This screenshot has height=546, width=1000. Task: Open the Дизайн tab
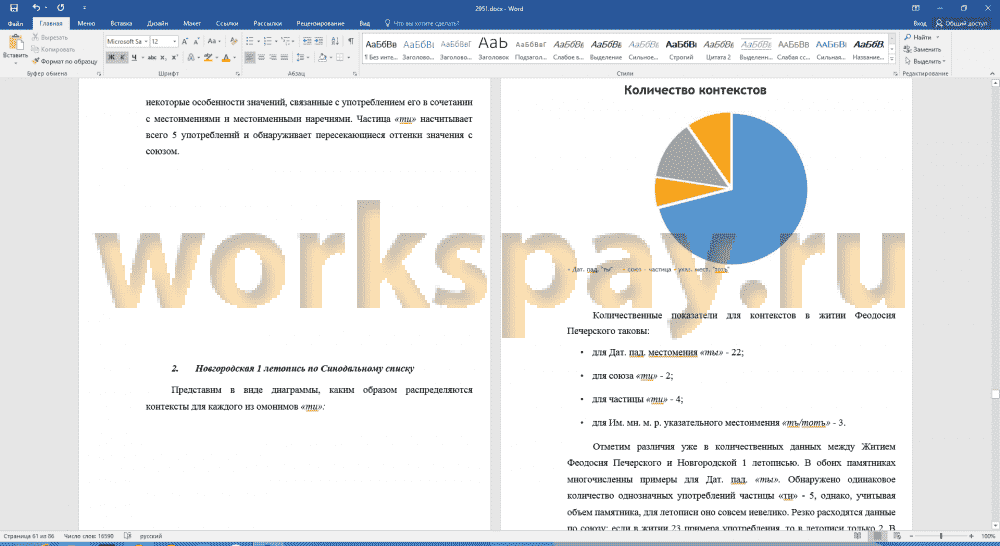[x=158, y=24]
